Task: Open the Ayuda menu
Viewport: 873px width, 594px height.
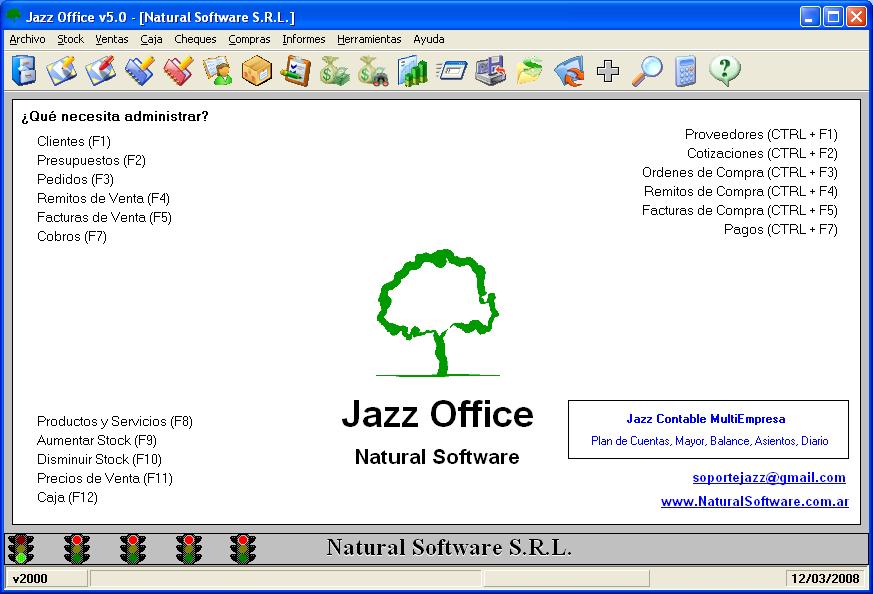Action: pos(429,40)
